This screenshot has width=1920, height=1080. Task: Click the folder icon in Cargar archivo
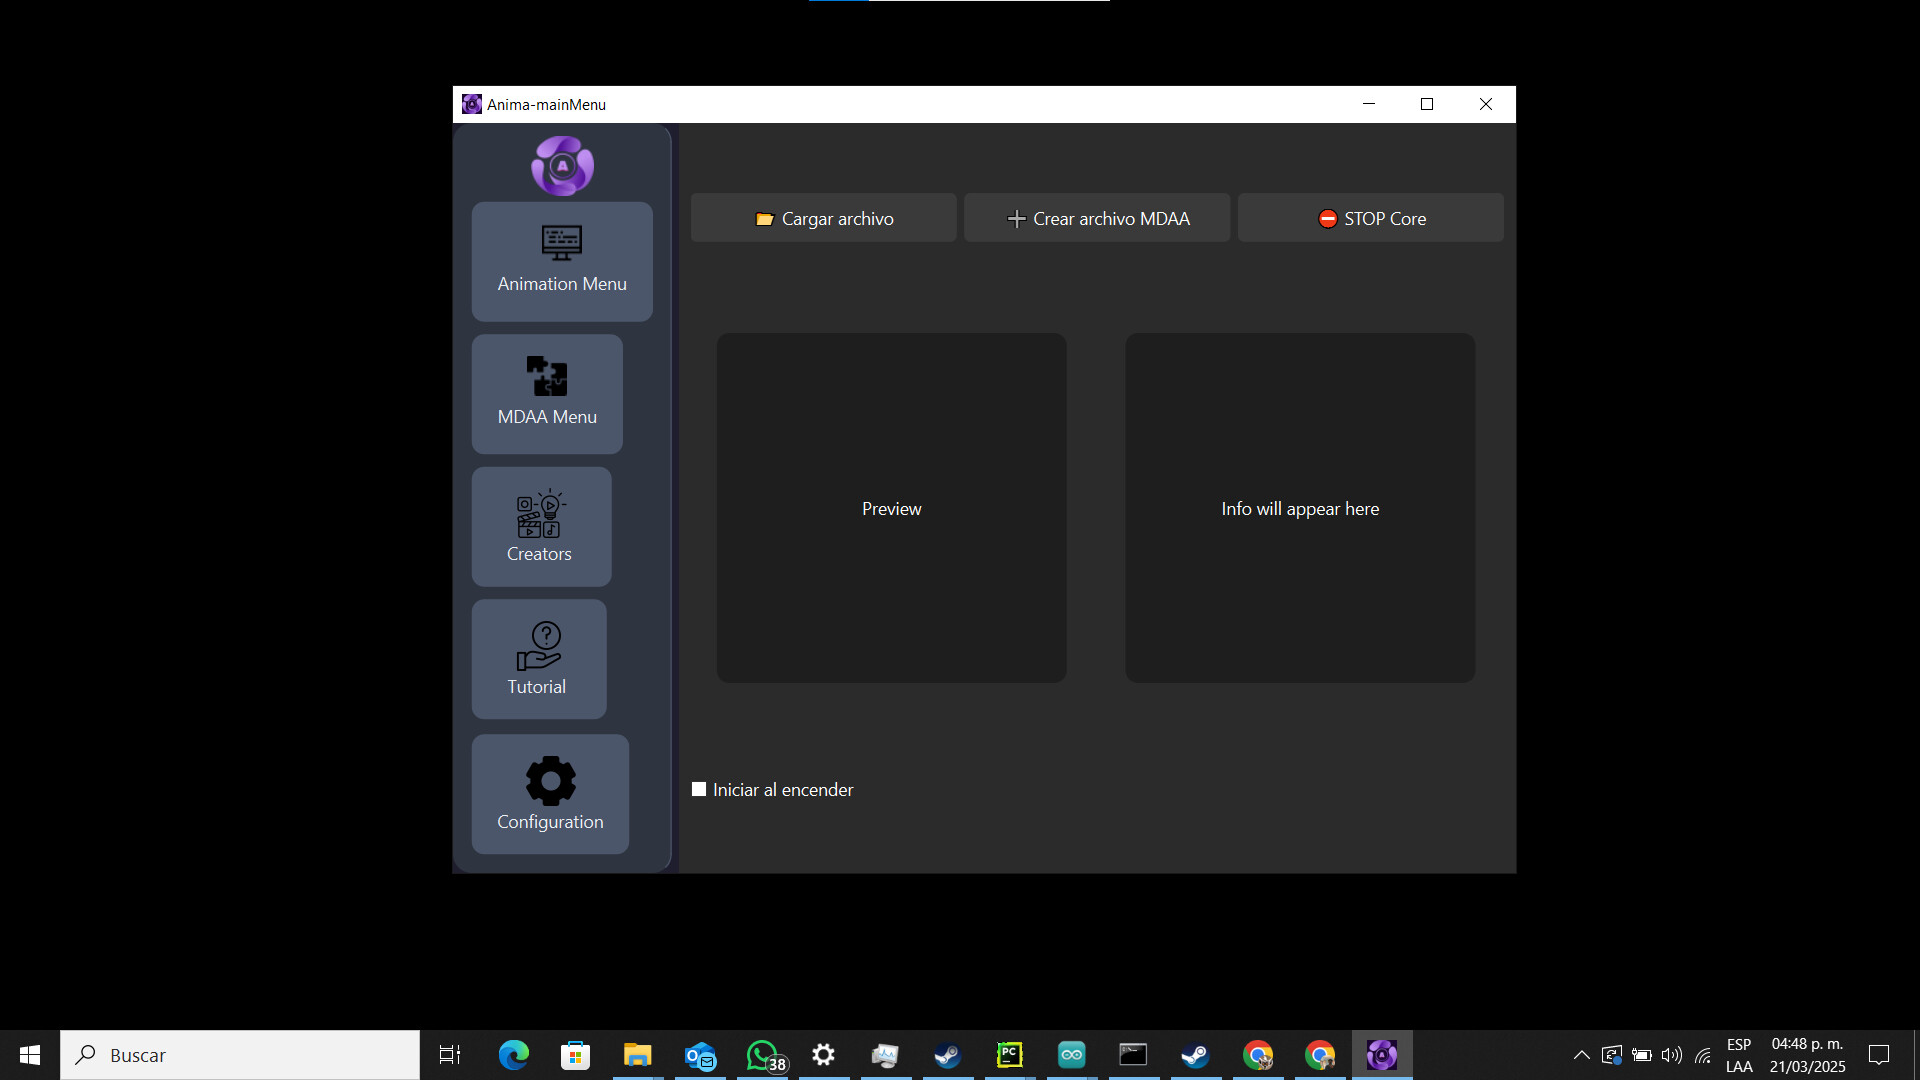tap(765, 218)
